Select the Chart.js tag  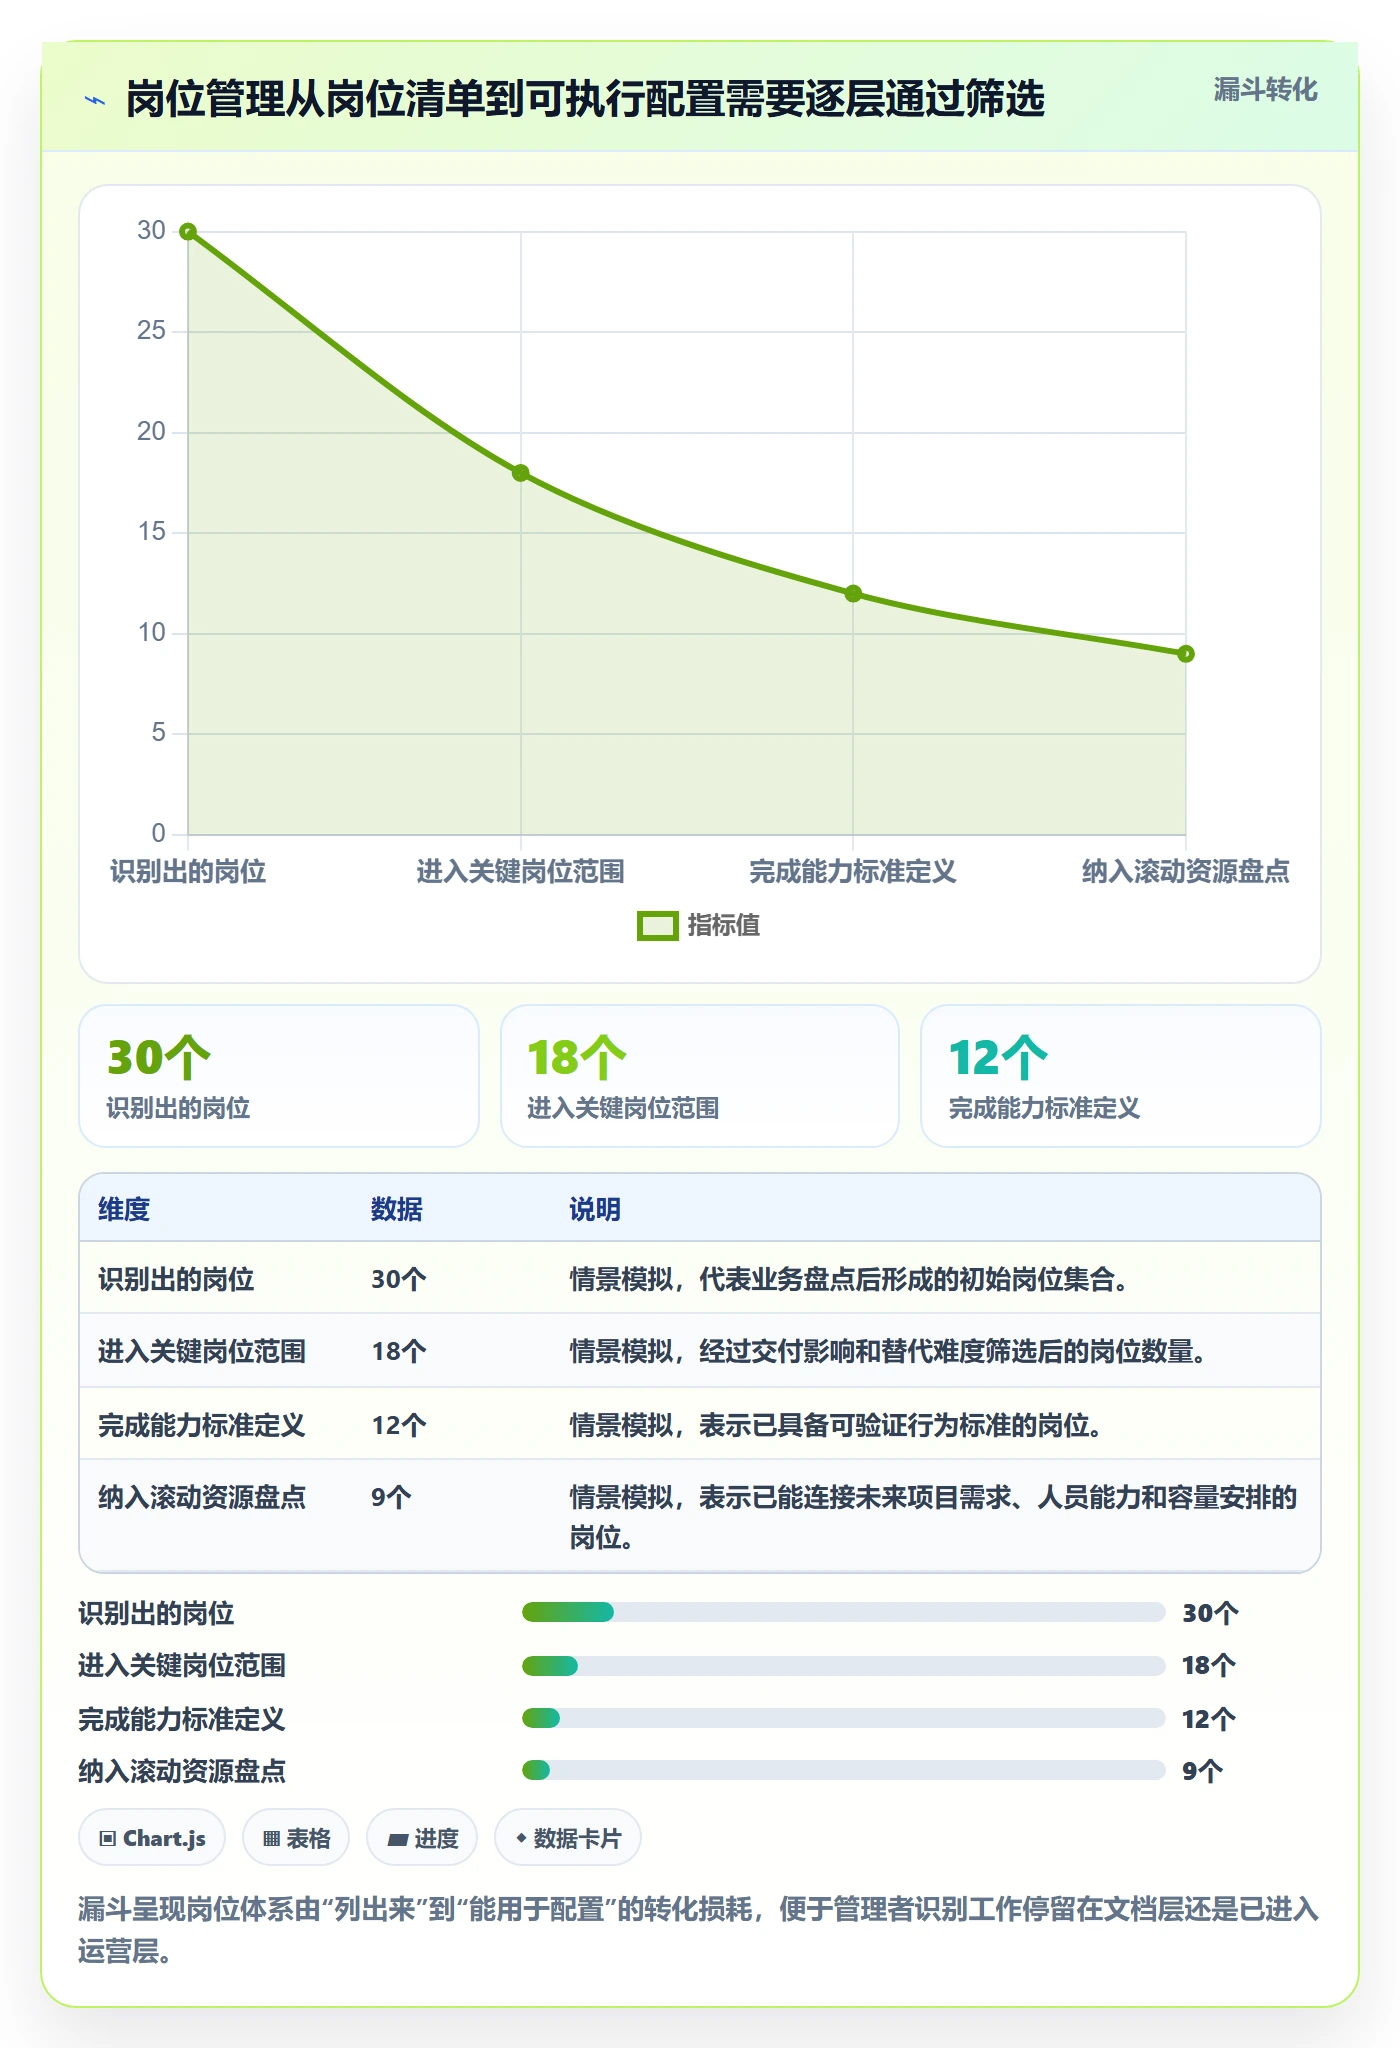point(152,1838)
